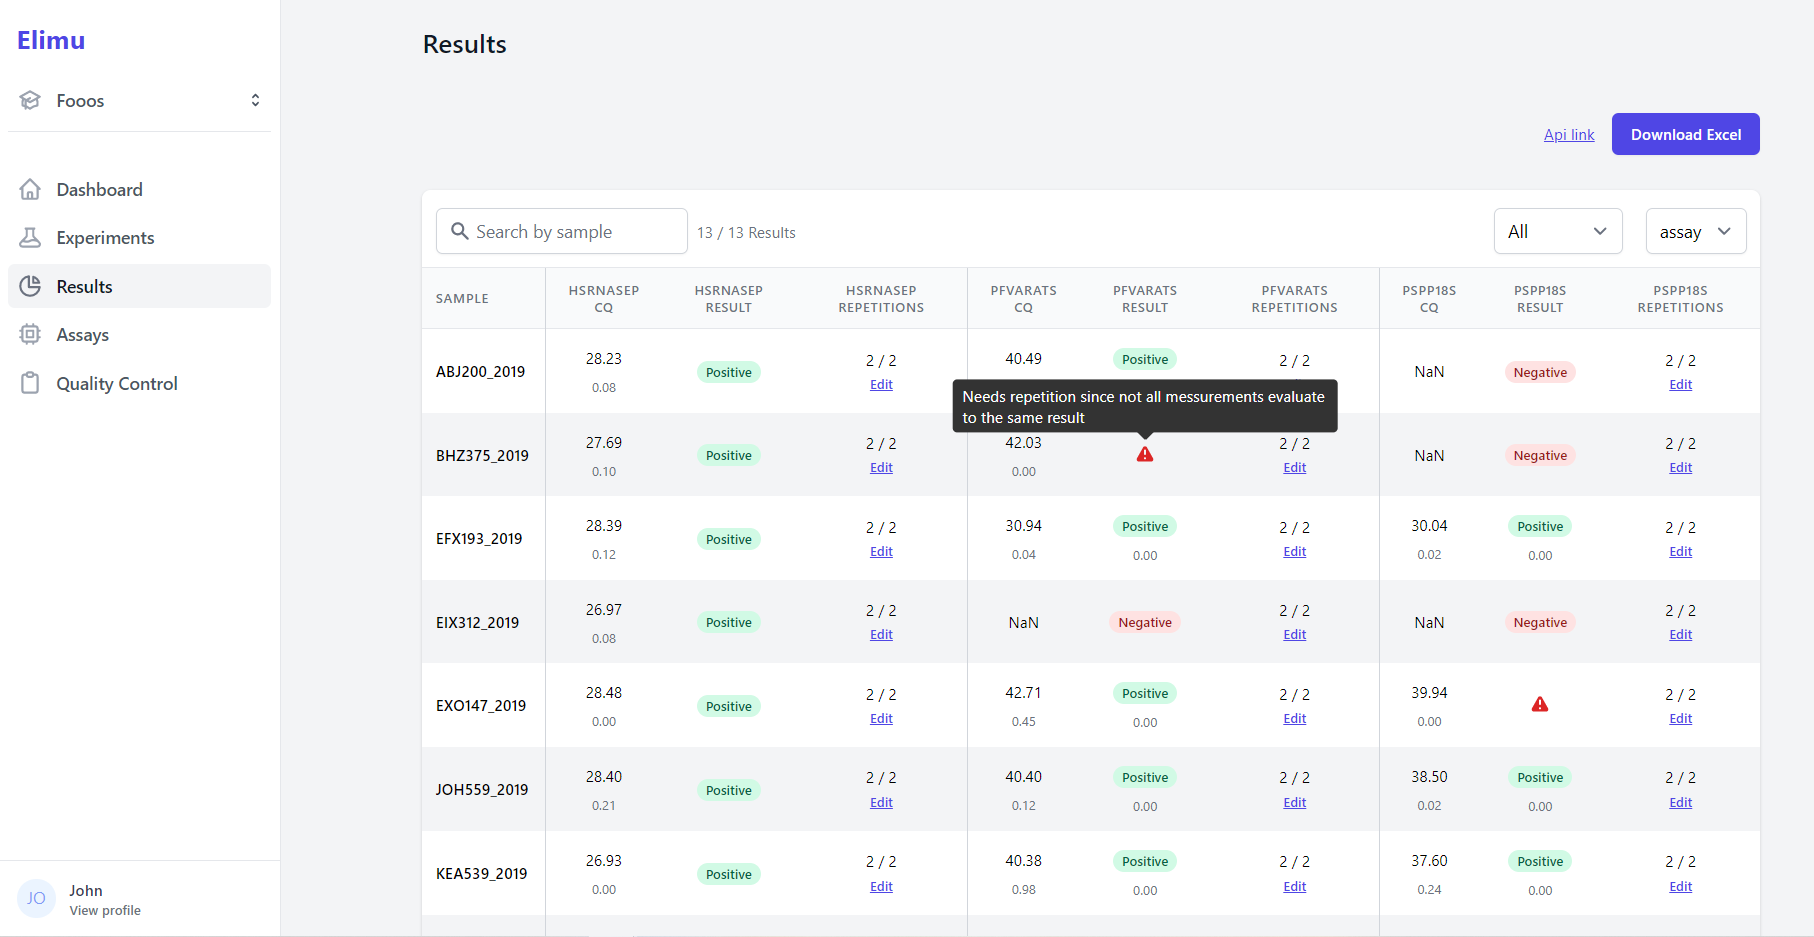Open the Api link
This screenshot has width=1814, height=937.
point(1569,134)
